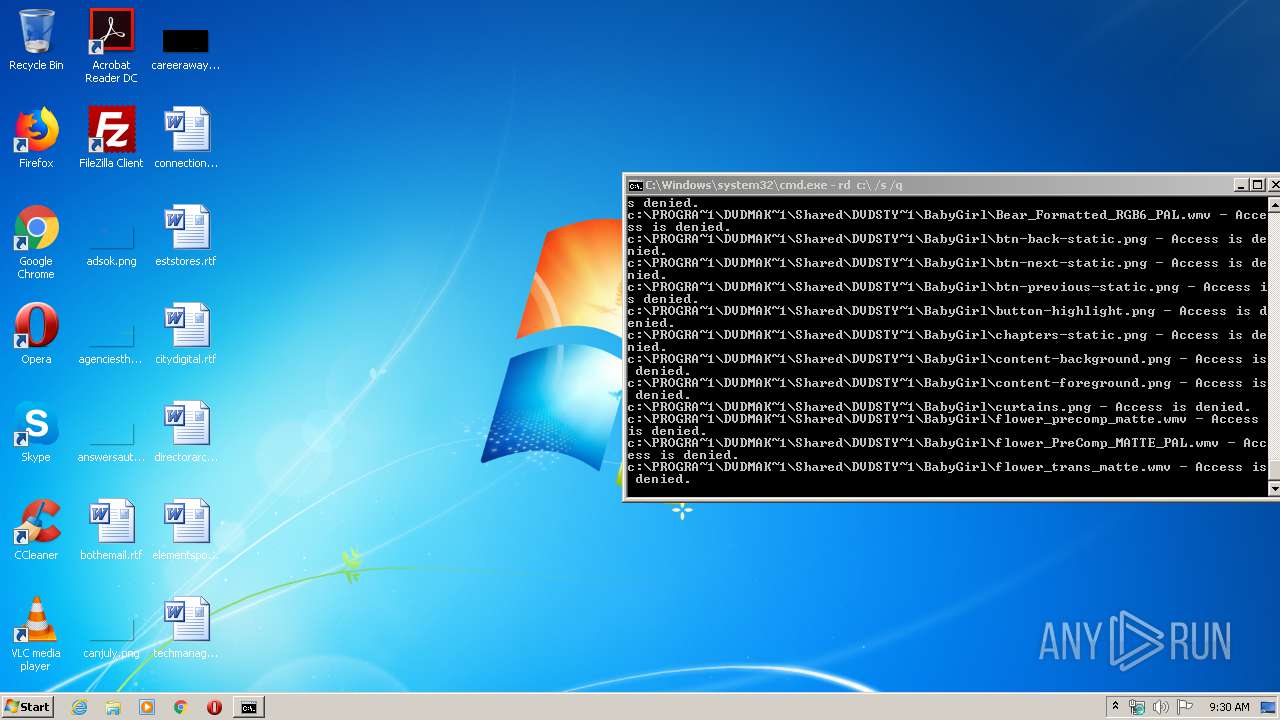The width and height of the screenshot is (1280, 720).
Task: Open Firefox desktop shortcut
Action: pyautogui.click(x=36, y=139)
